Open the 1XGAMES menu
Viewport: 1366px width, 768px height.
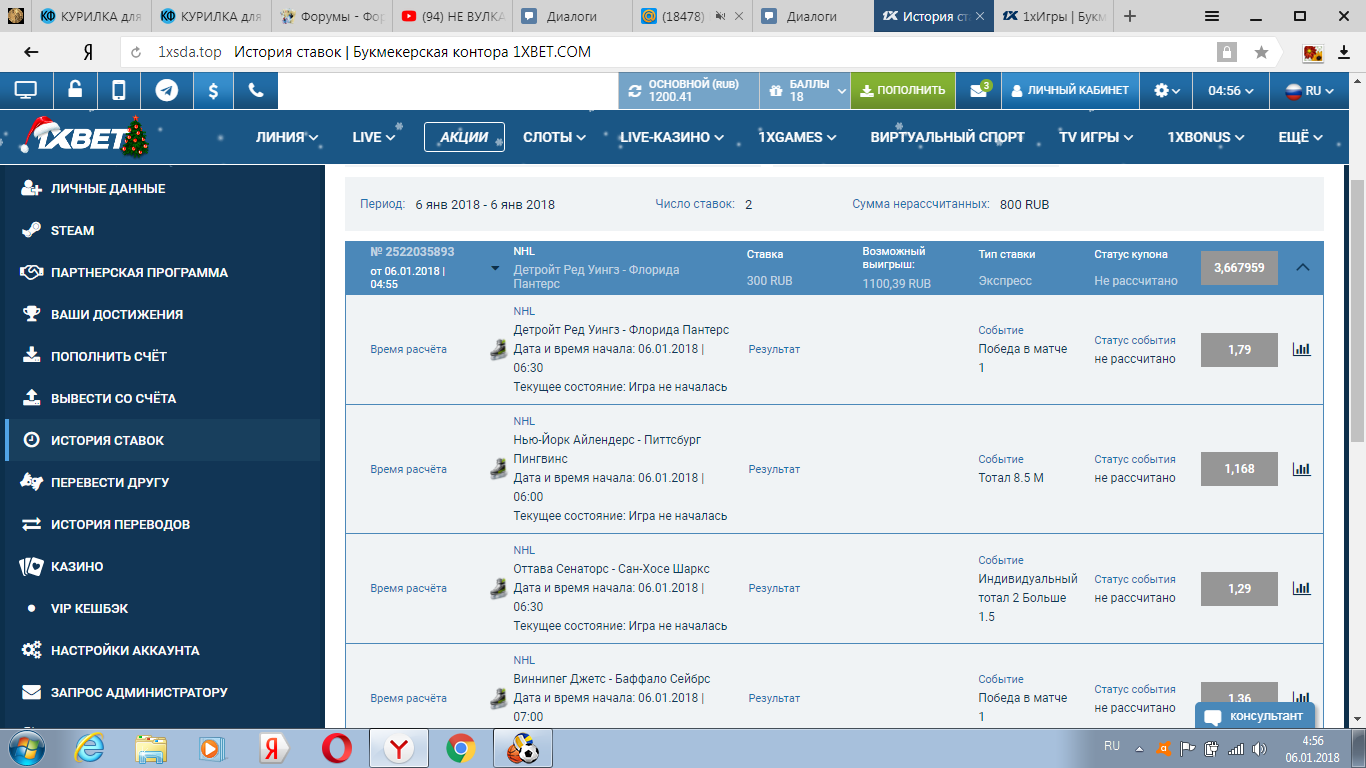tap(797, 137)
